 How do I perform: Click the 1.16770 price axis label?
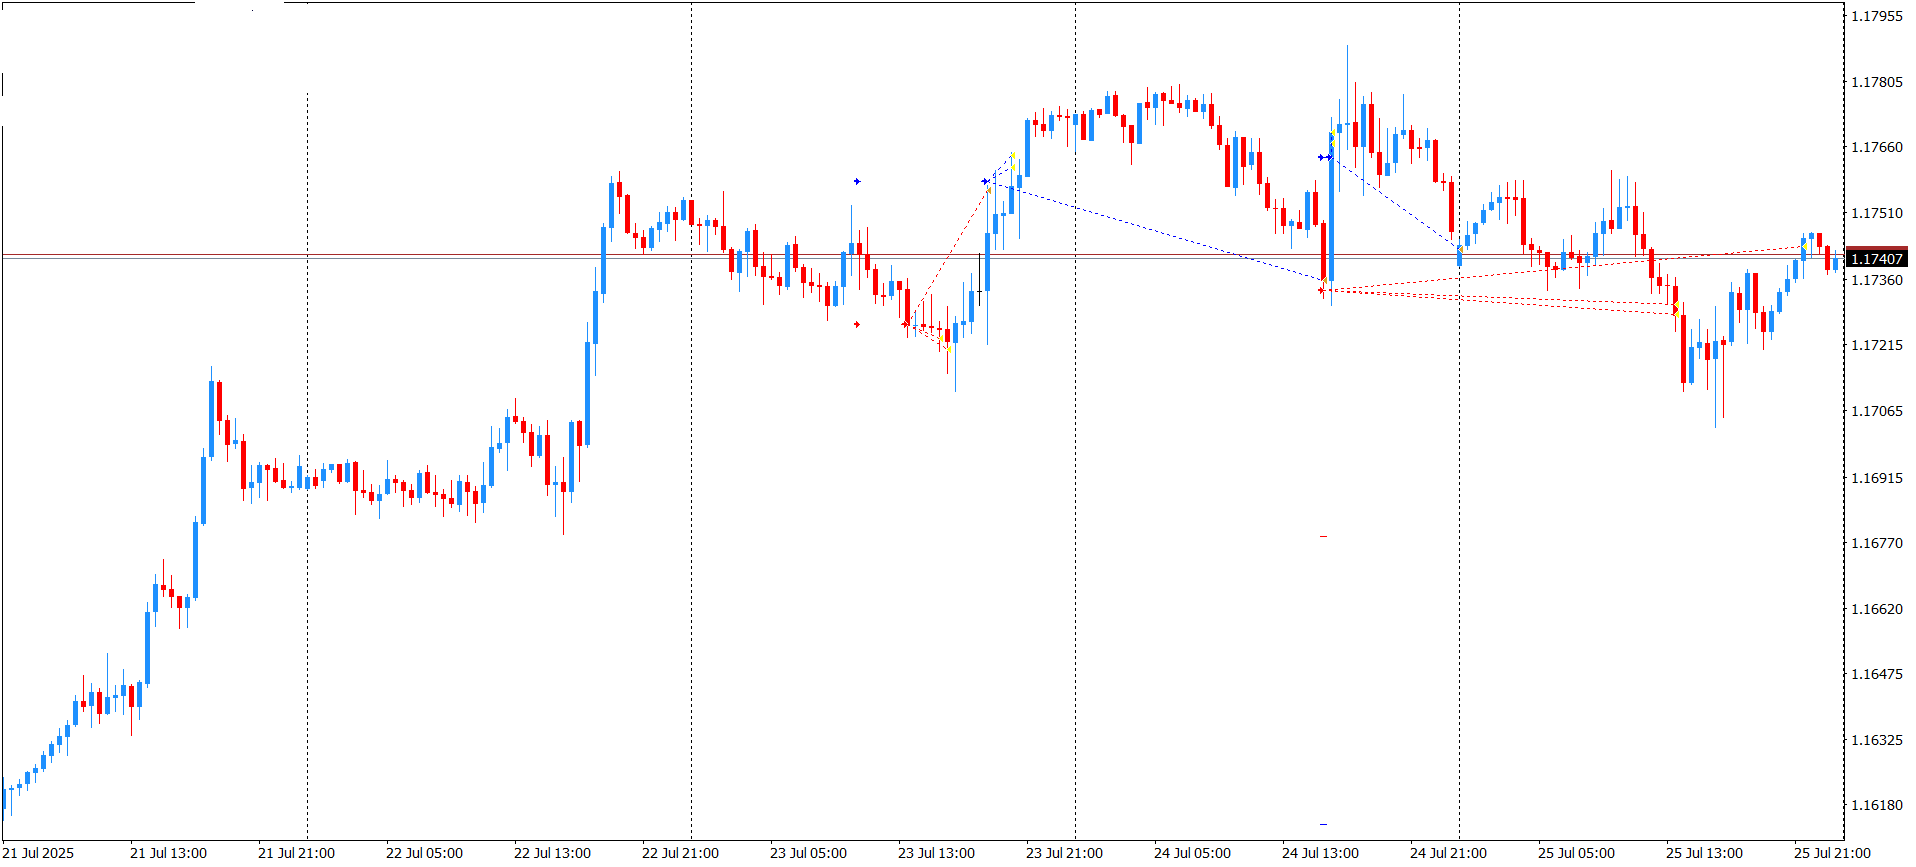pos(1877,543)
